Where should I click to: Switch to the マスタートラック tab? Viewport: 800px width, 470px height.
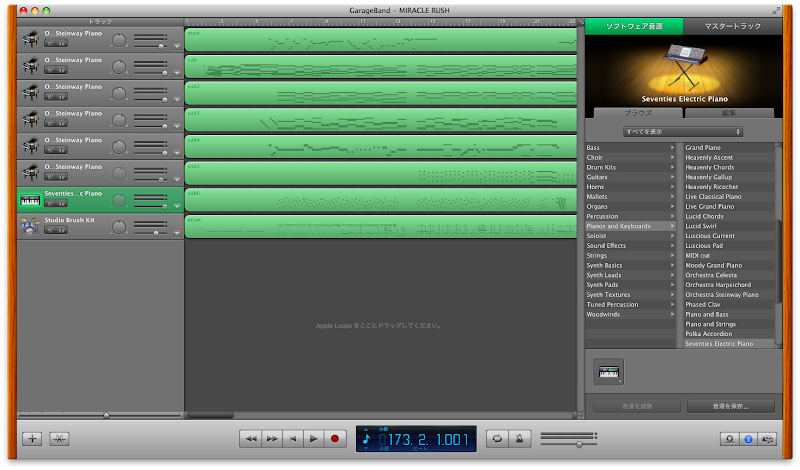pyautogui.click(x=733, y=26)
